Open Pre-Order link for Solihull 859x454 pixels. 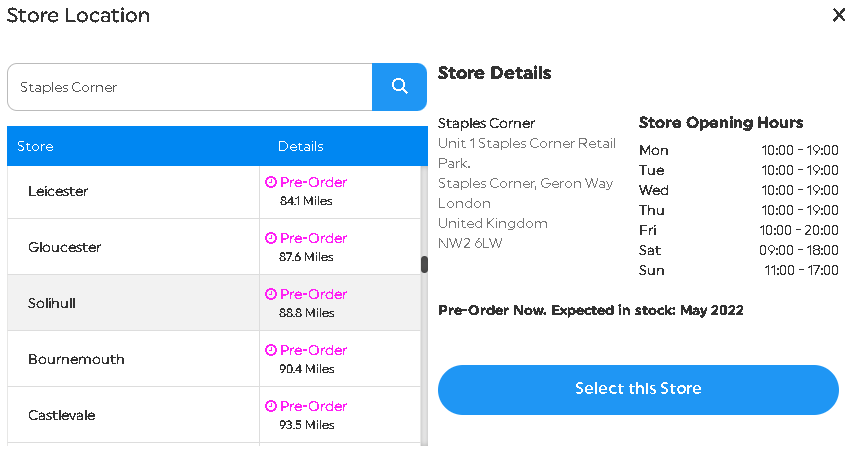point(313,294)
